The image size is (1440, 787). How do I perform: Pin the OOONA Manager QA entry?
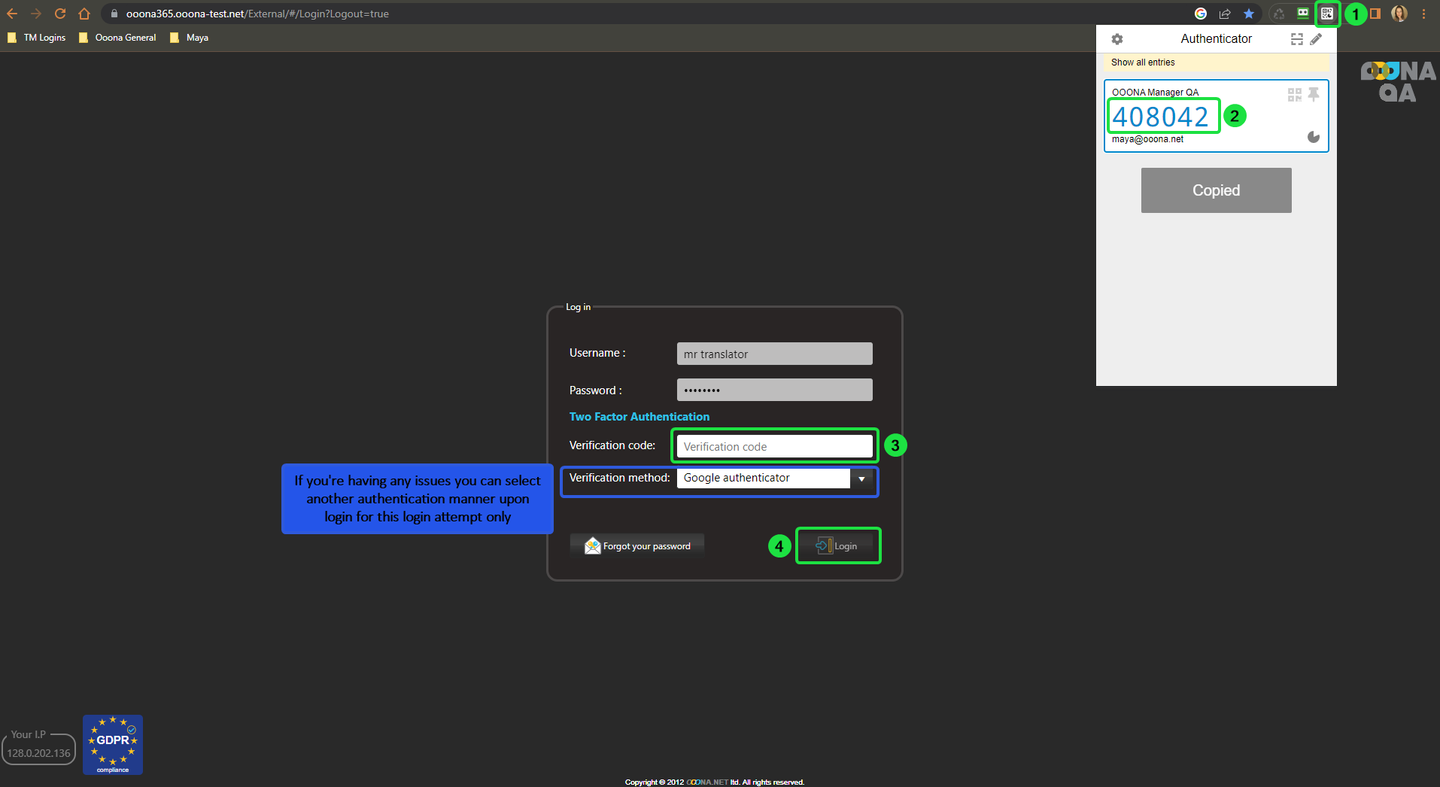coord(1314,94)
